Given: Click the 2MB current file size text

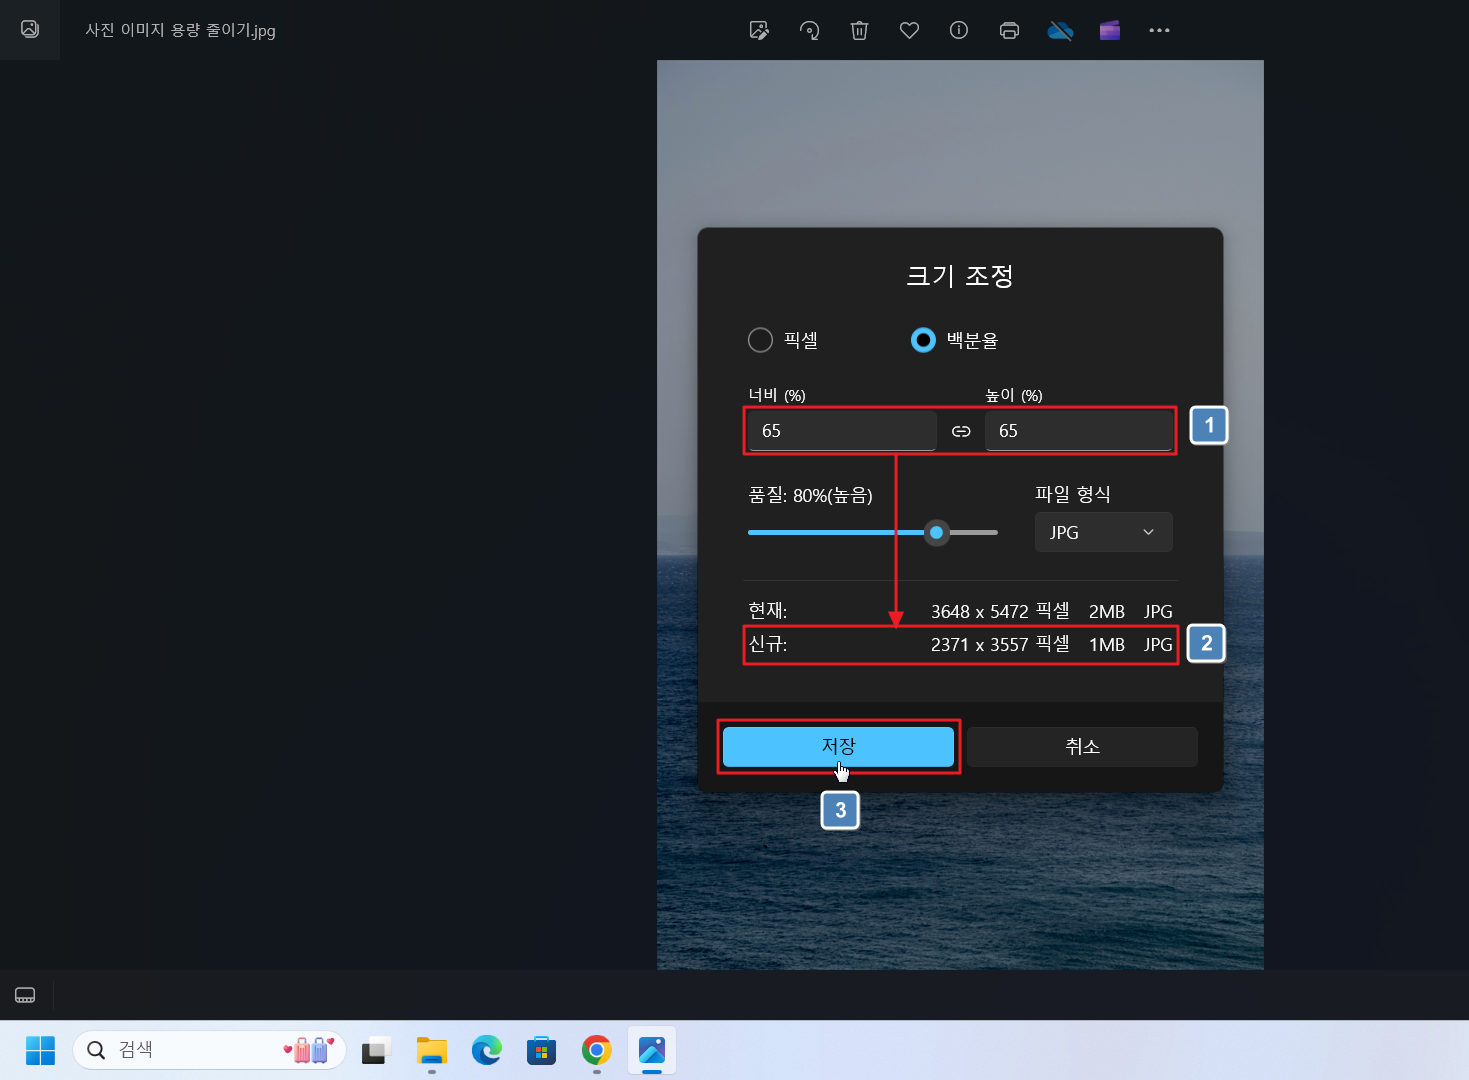Looking at the screenshot, I should [x=1107, y=611].
